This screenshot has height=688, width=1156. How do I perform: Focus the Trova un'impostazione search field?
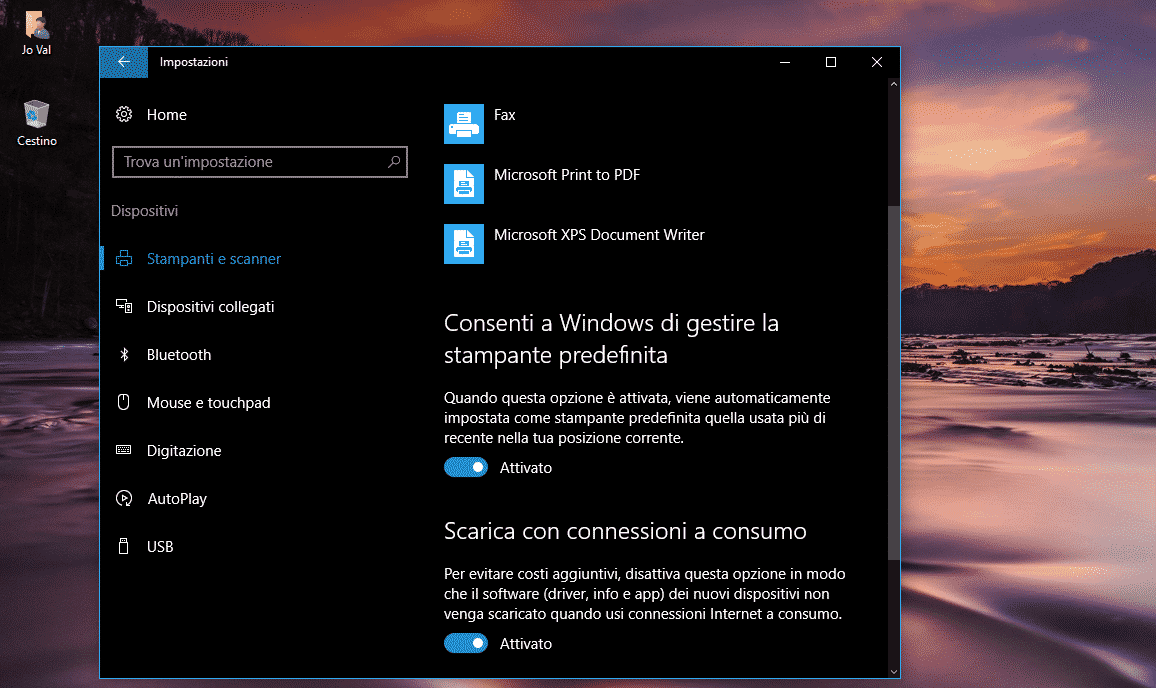[260, 161]
